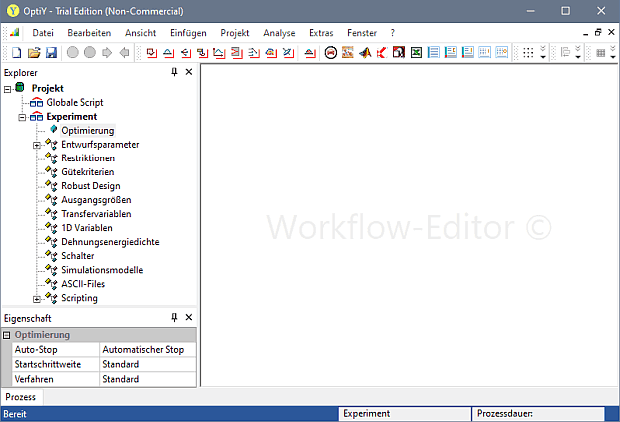Pin the Explorer panel
The image size is (620, 422).
click(x=174, y=73)
